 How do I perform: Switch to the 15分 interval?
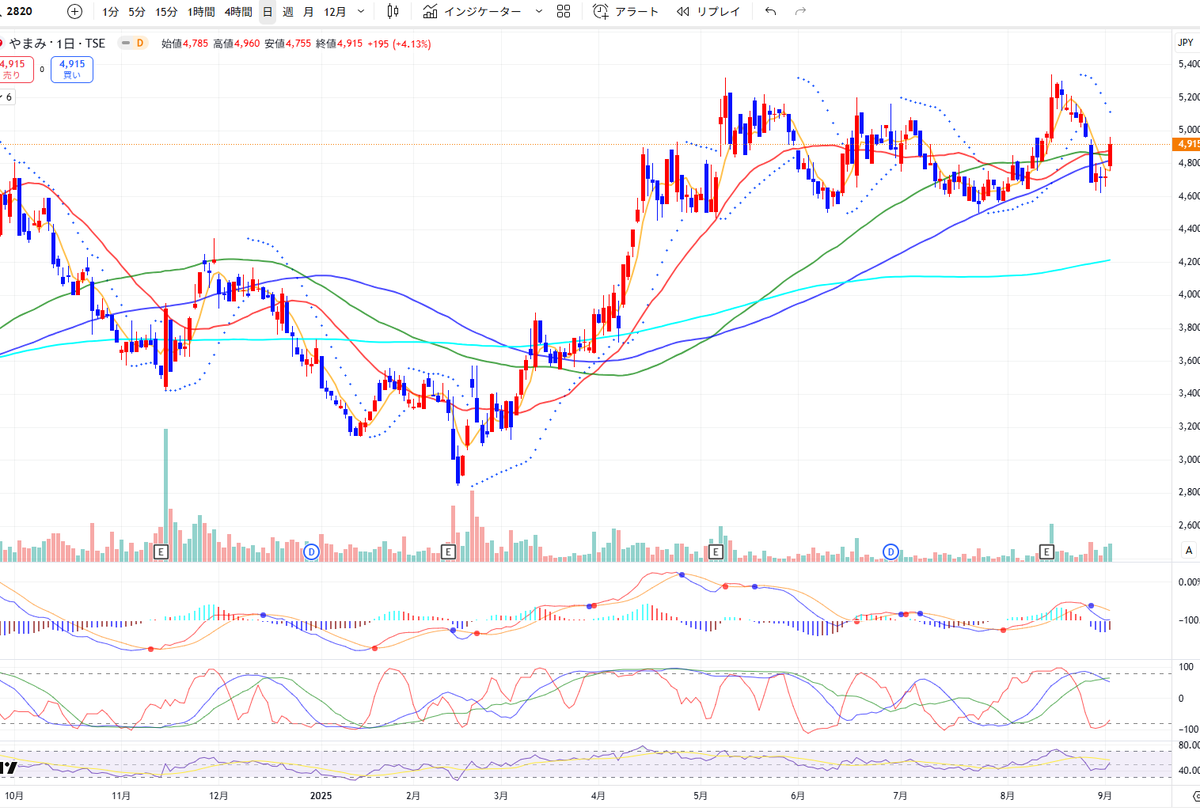point(166,12)
